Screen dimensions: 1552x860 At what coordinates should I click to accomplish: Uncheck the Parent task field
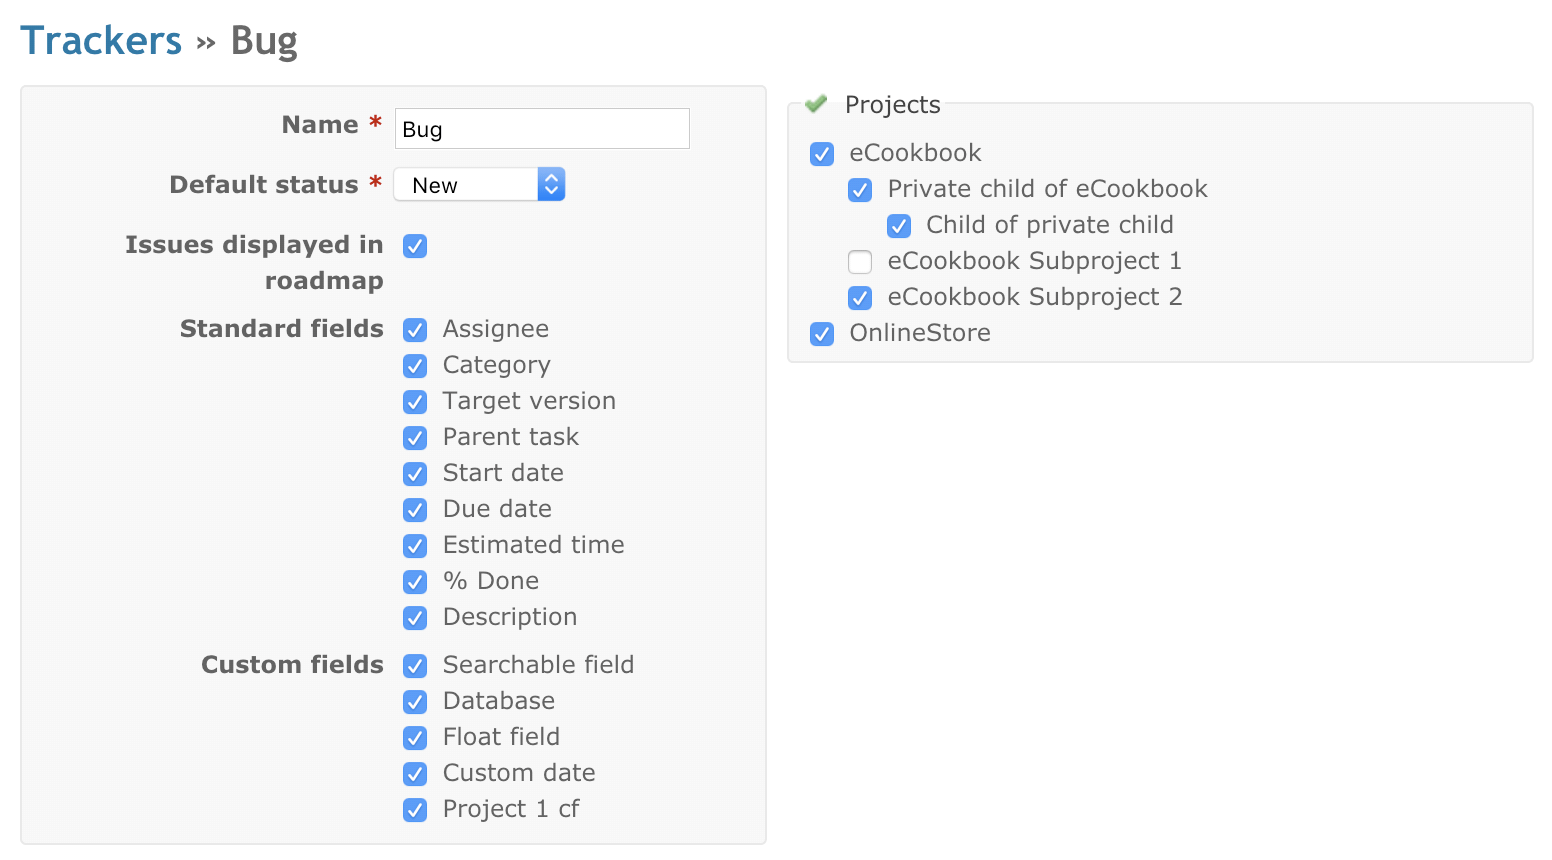pyautogui.click(x=415, y=438)
